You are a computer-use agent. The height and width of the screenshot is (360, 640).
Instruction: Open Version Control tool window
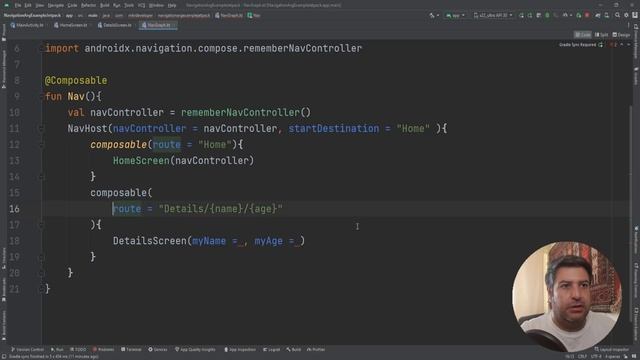pyautogui.click(x=27, y=350)
